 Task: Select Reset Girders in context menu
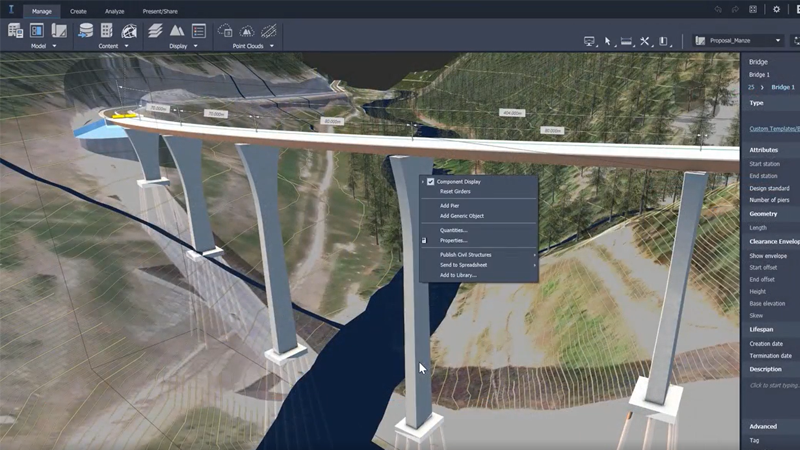tap(455, 191)
